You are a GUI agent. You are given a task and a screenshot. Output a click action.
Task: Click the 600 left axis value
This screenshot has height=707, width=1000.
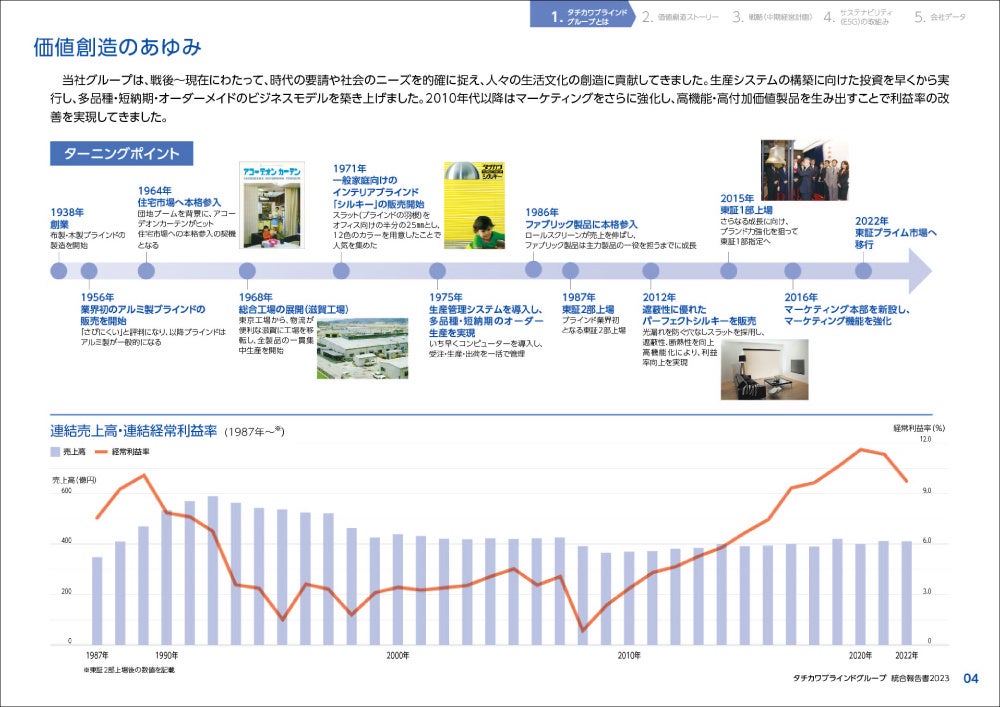tap(66, 491)
